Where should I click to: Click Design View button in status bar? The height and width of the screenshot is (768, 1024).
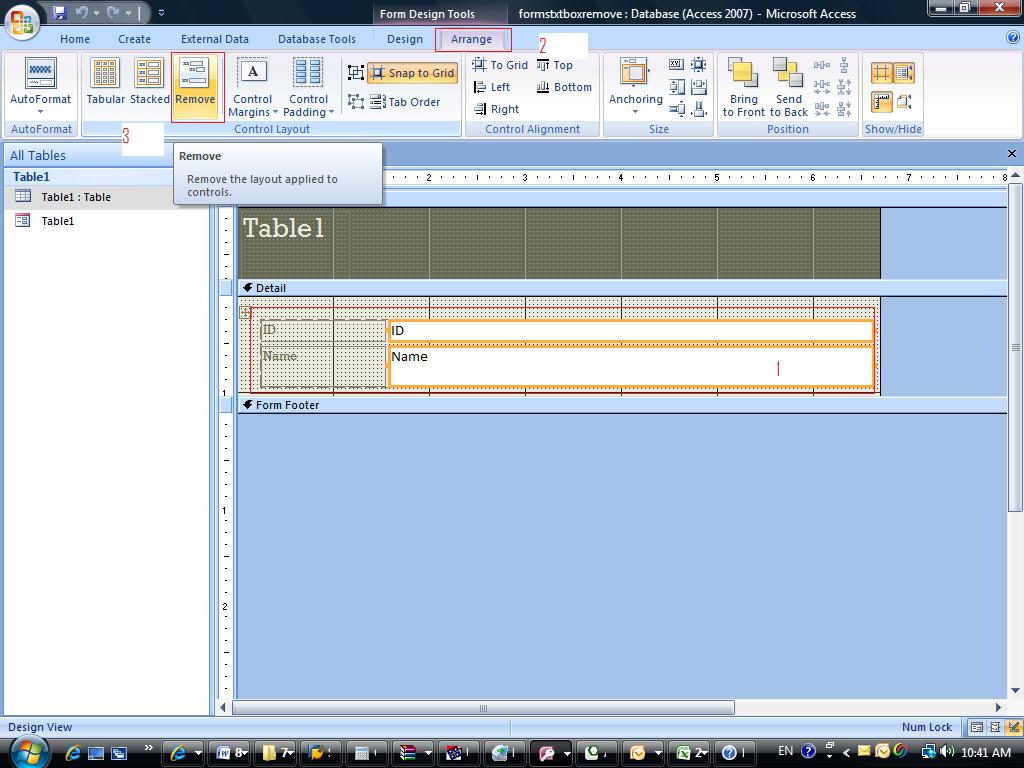(x=1014, y=727)
